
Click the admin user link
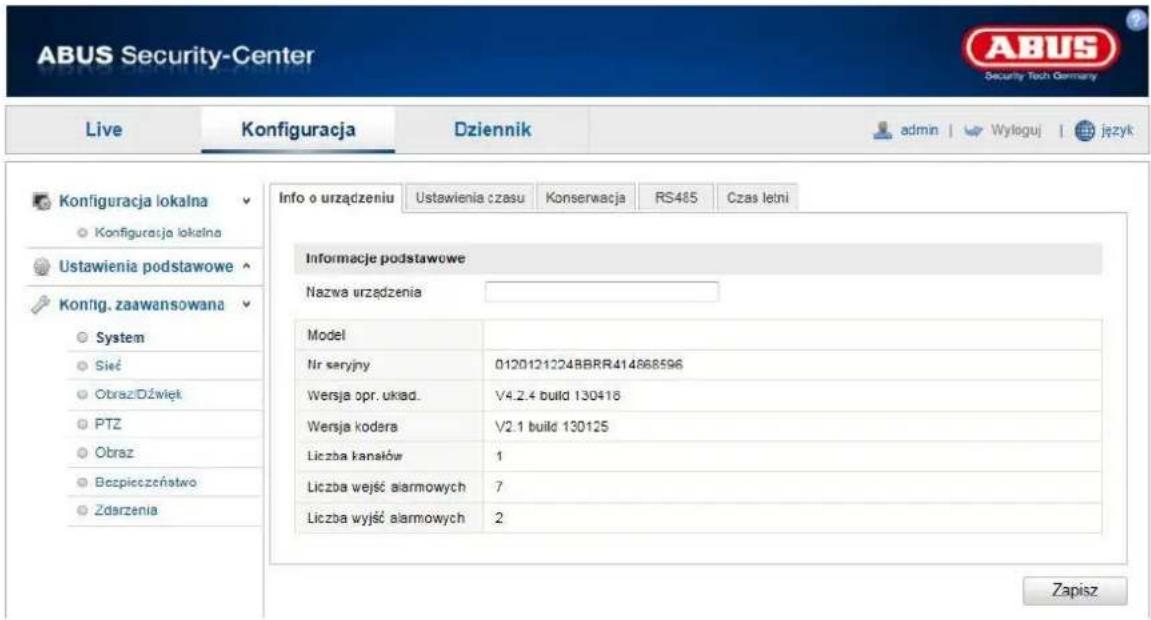[919, 131]
